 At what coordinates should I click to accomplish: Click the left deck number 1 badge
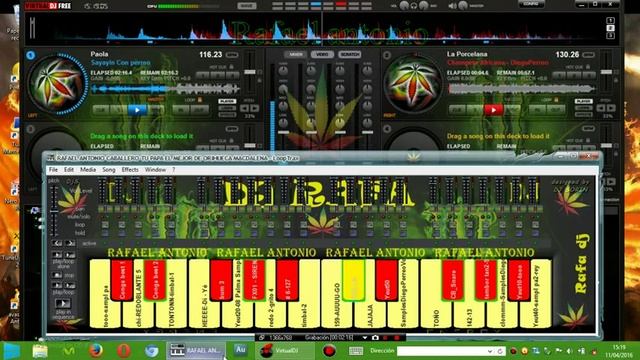[x=31, y=55]
